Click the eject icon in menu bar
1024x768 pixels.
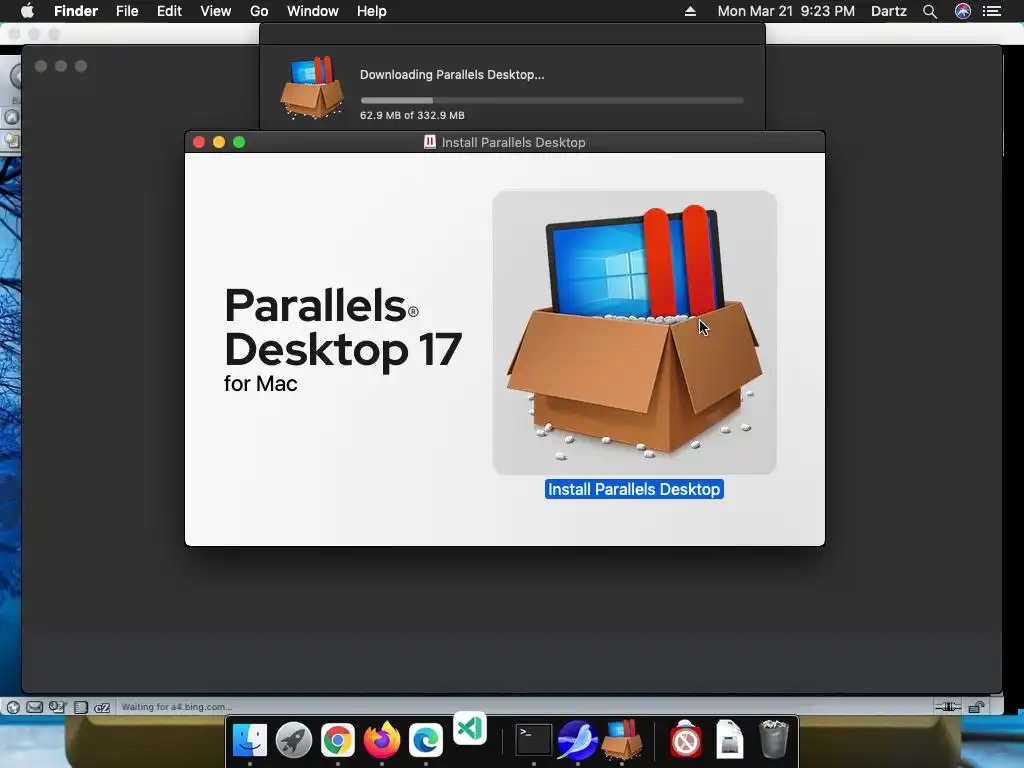pyautogui.click(x=690, y=11)
